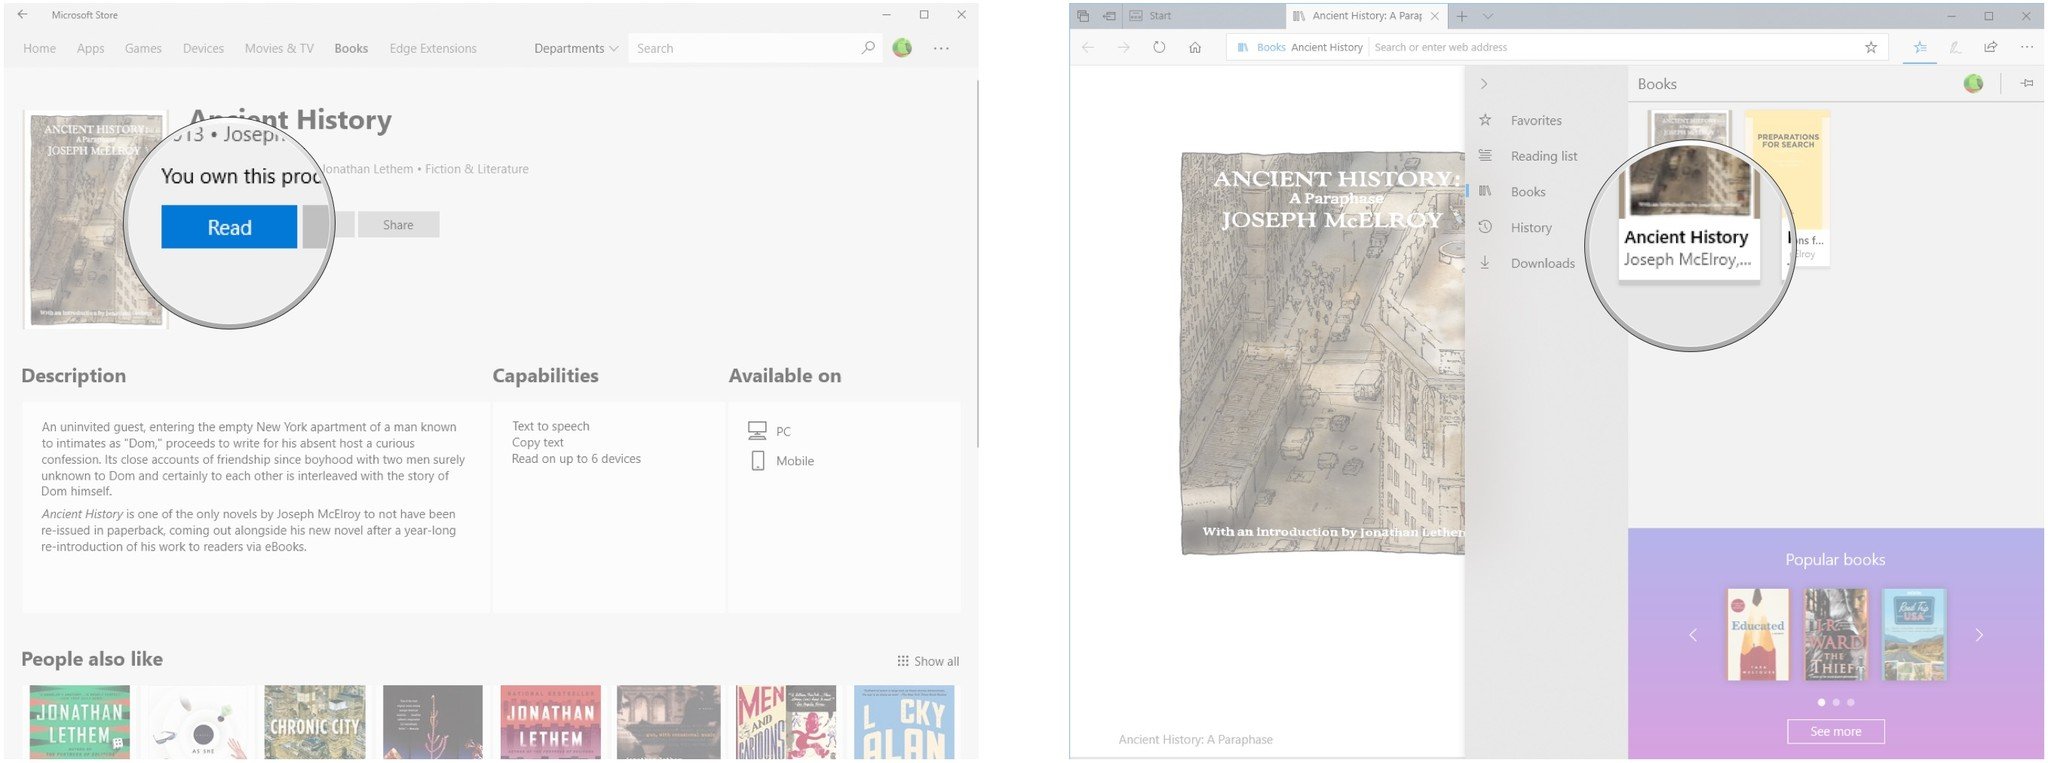Open the Store more options ellipsis
This screenshot has width=2048, height=763.
[x=941, y=48]
